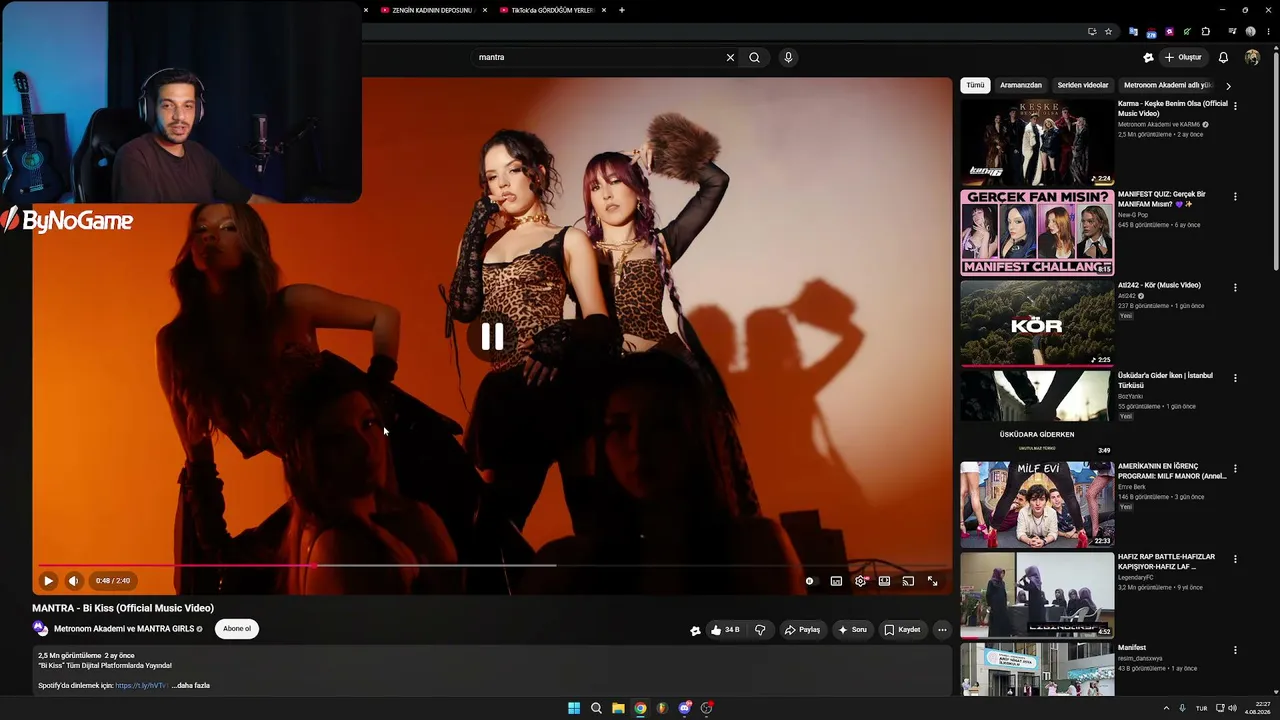Share the video using Paylaş
The height and width of the screenshot is (720, 1280).
coord(802,630)
